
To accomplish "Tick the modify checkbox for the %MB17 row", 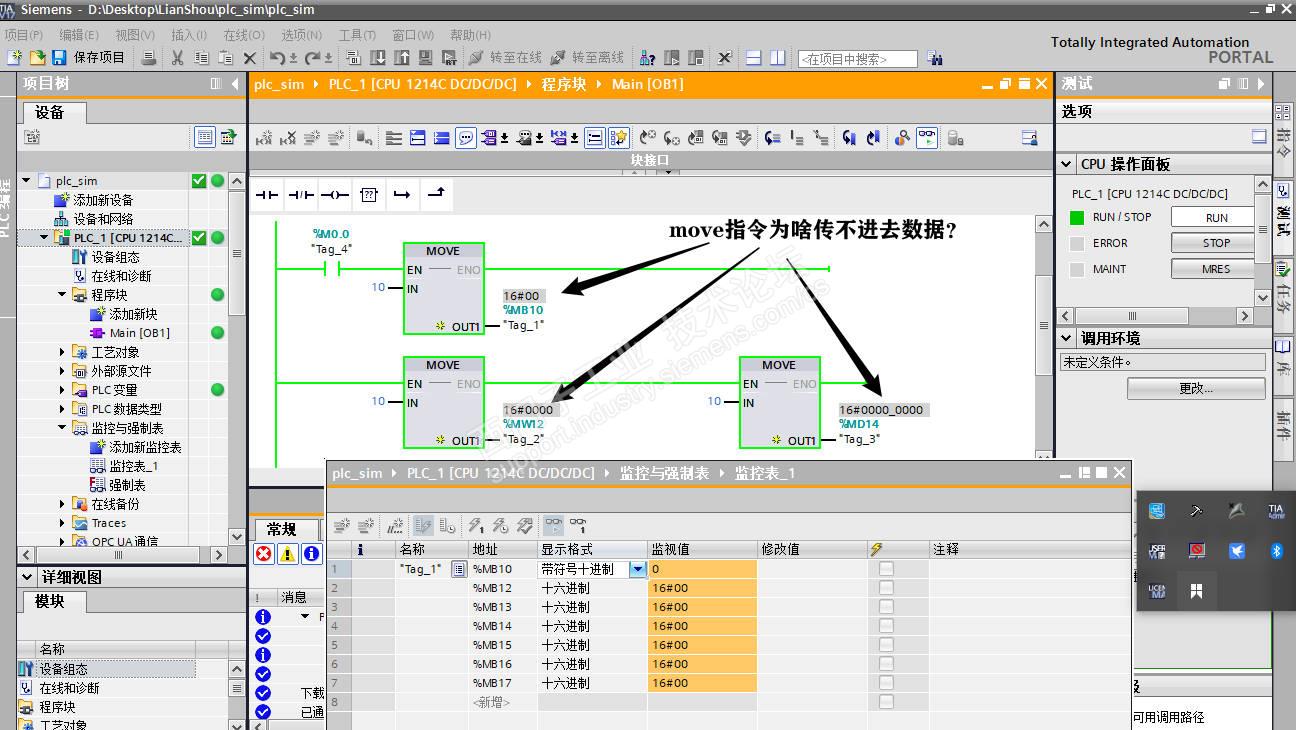I will point(886,683).
